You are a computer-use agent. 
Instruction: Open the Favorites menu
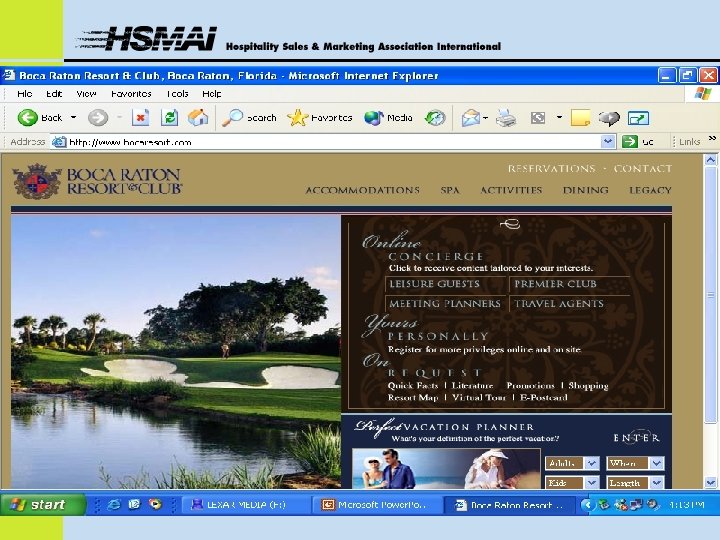click(131, 94)
